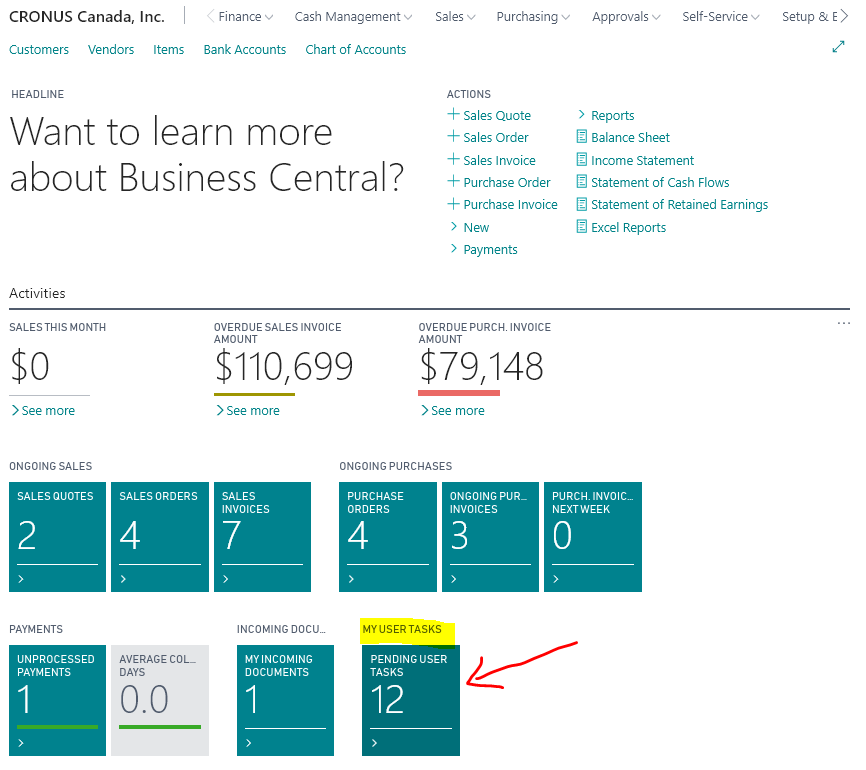Click the plus icon beside Purchase Order
This screenshot has height=770, width=866.
tap(453, 182)
